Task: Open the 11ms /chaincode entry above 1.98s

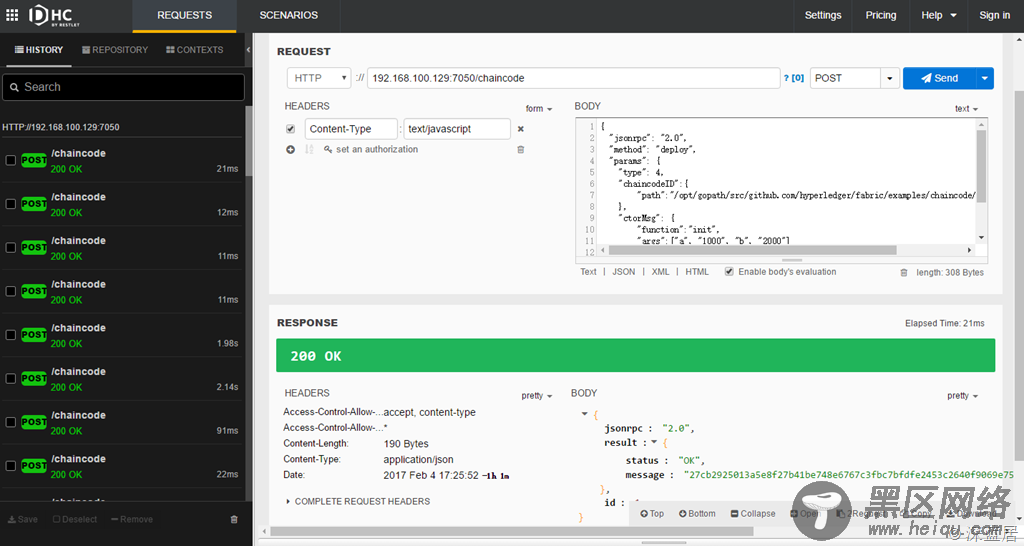Action: pos(122,291)
